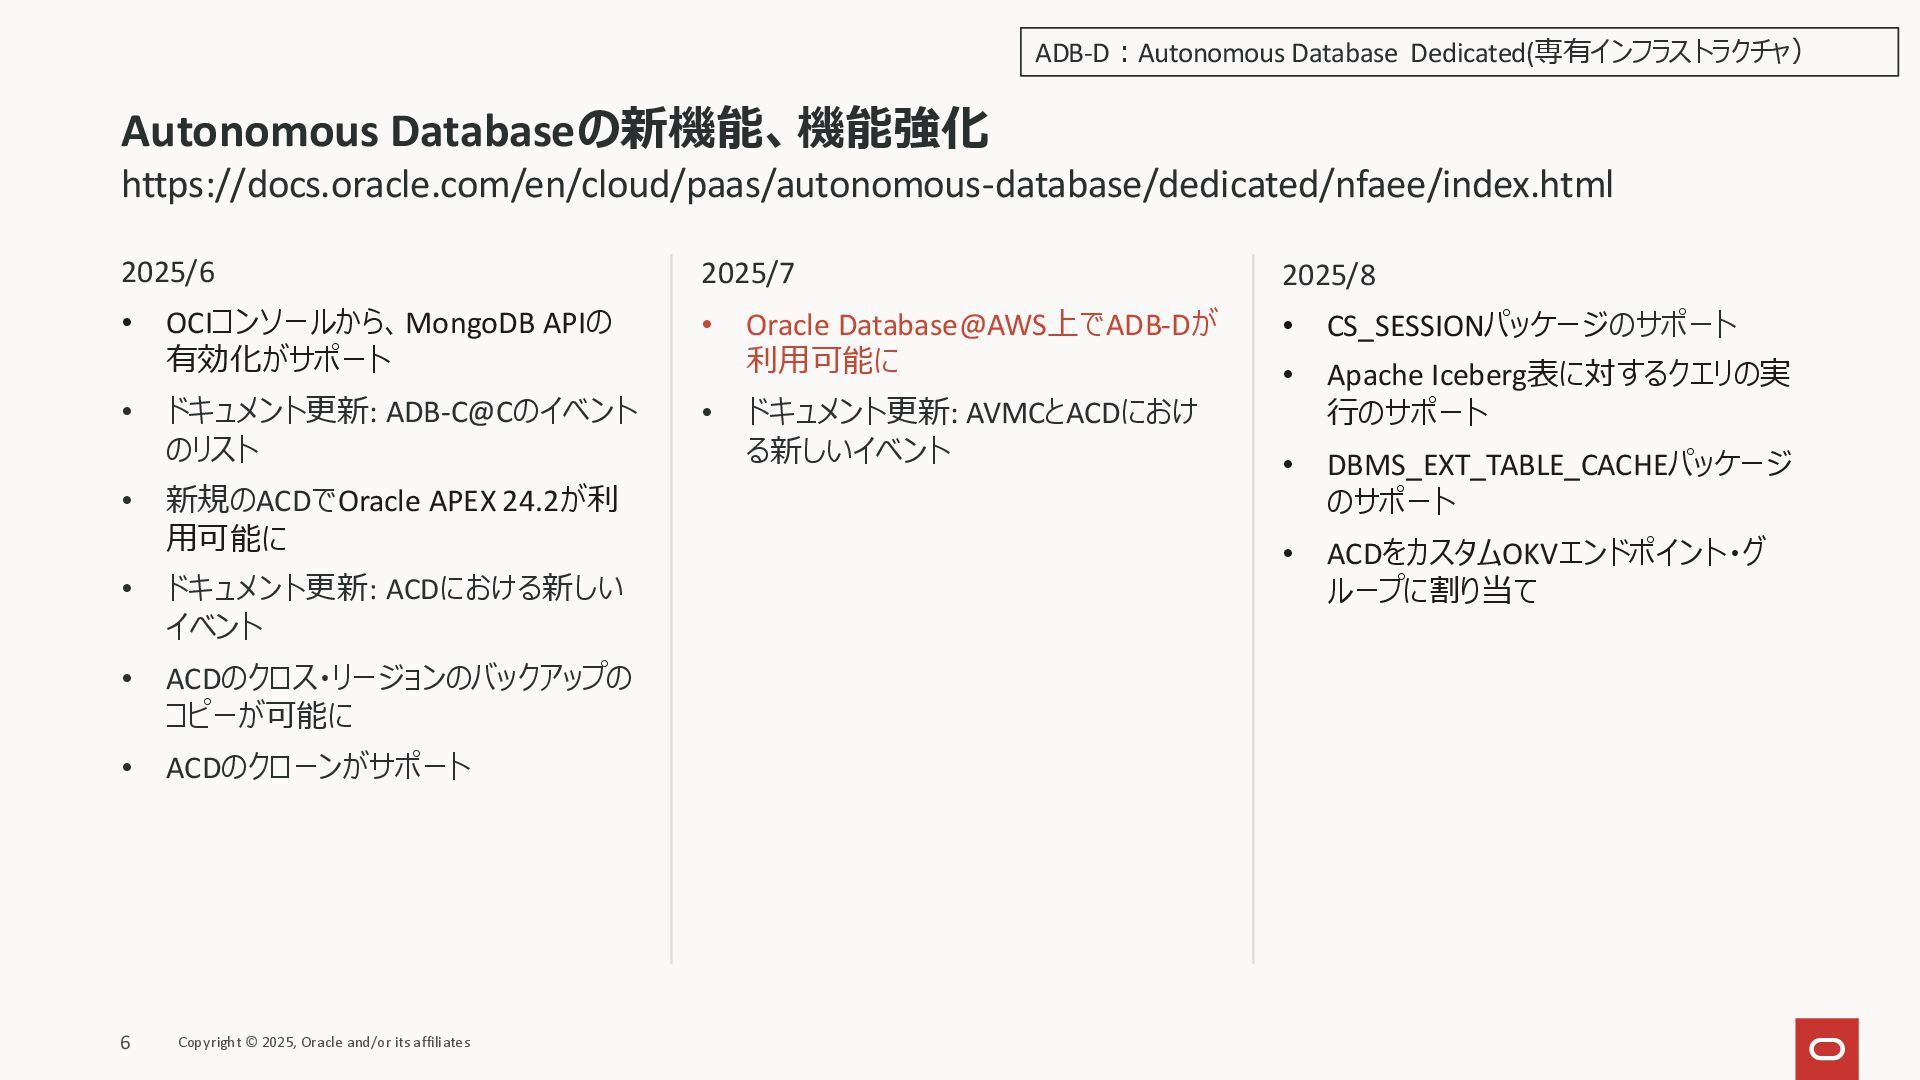
Task: Click the DBMS_EXT_TABLE_CACHE bullet
Action: click(x=1560, y=482)
